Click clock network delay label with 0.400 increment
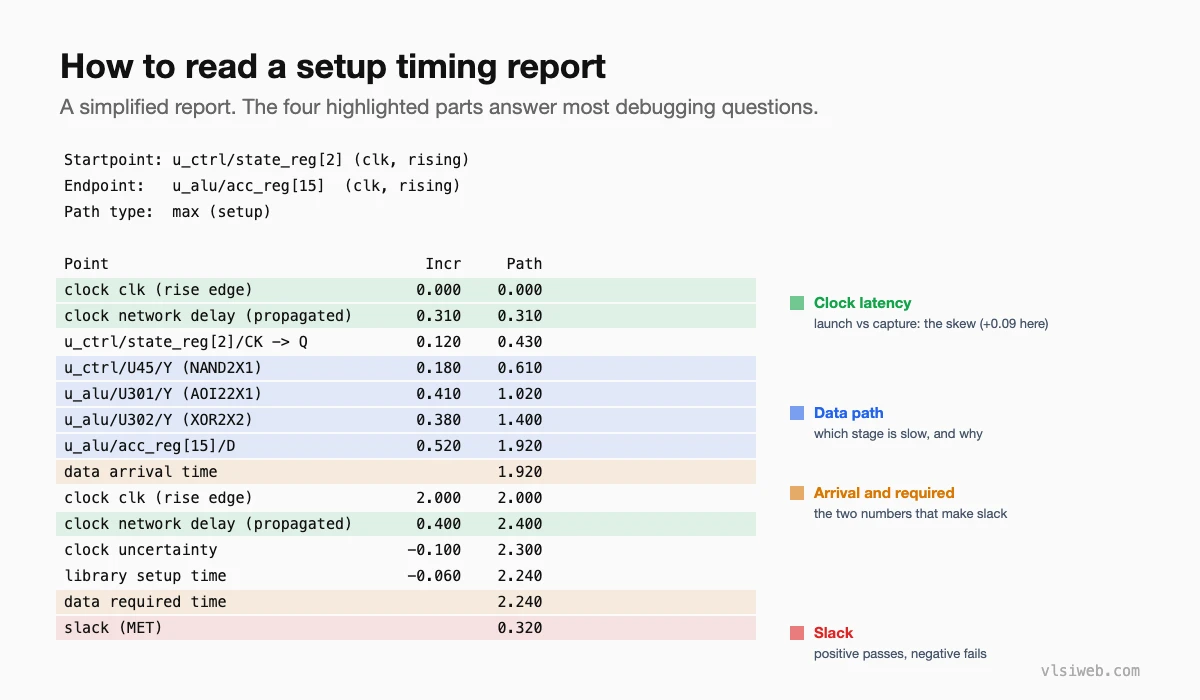This screenshot has width=1200, height=700. (208, 524)
